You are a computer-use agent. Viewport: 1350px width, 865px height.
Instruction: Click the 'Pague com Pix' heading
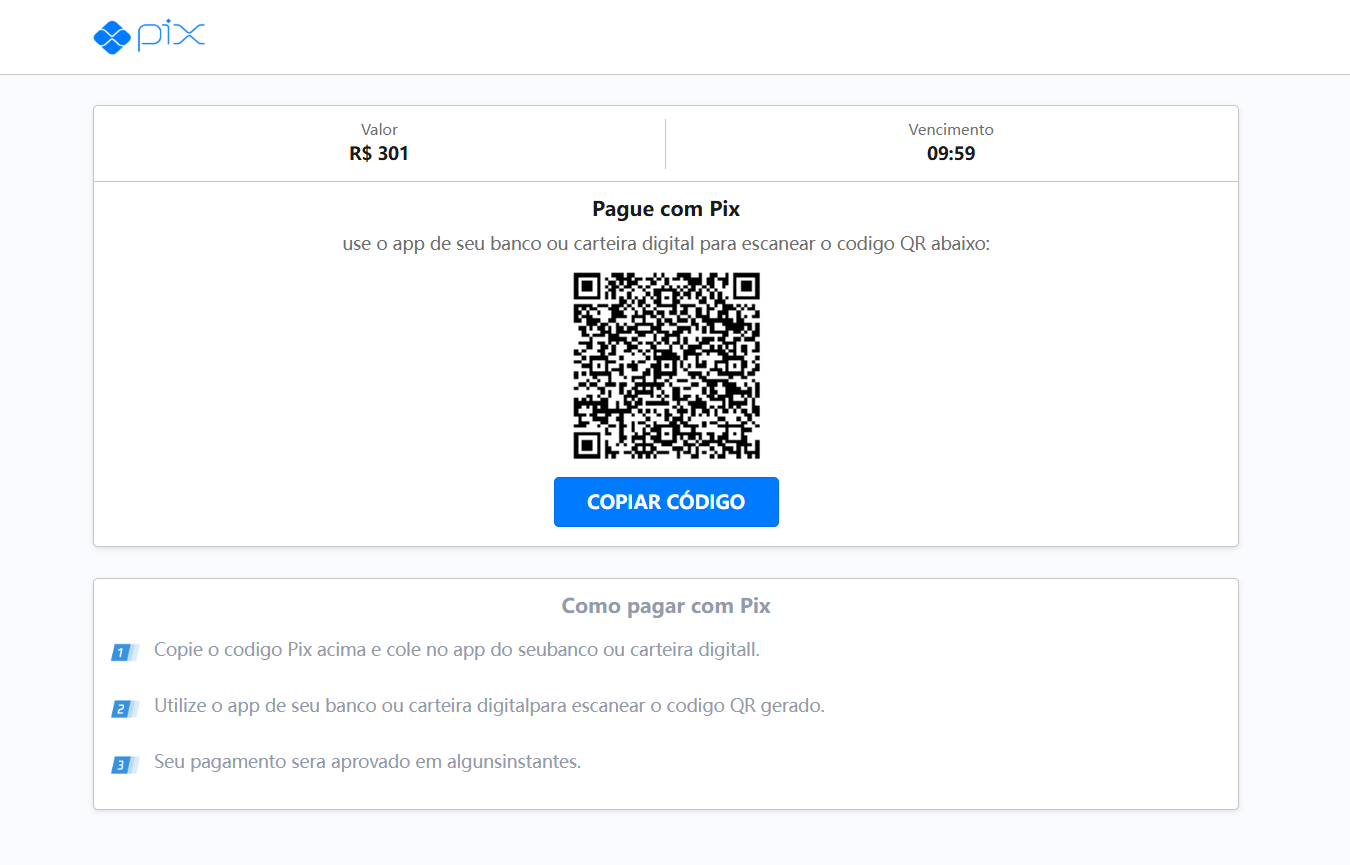[666, 209]
